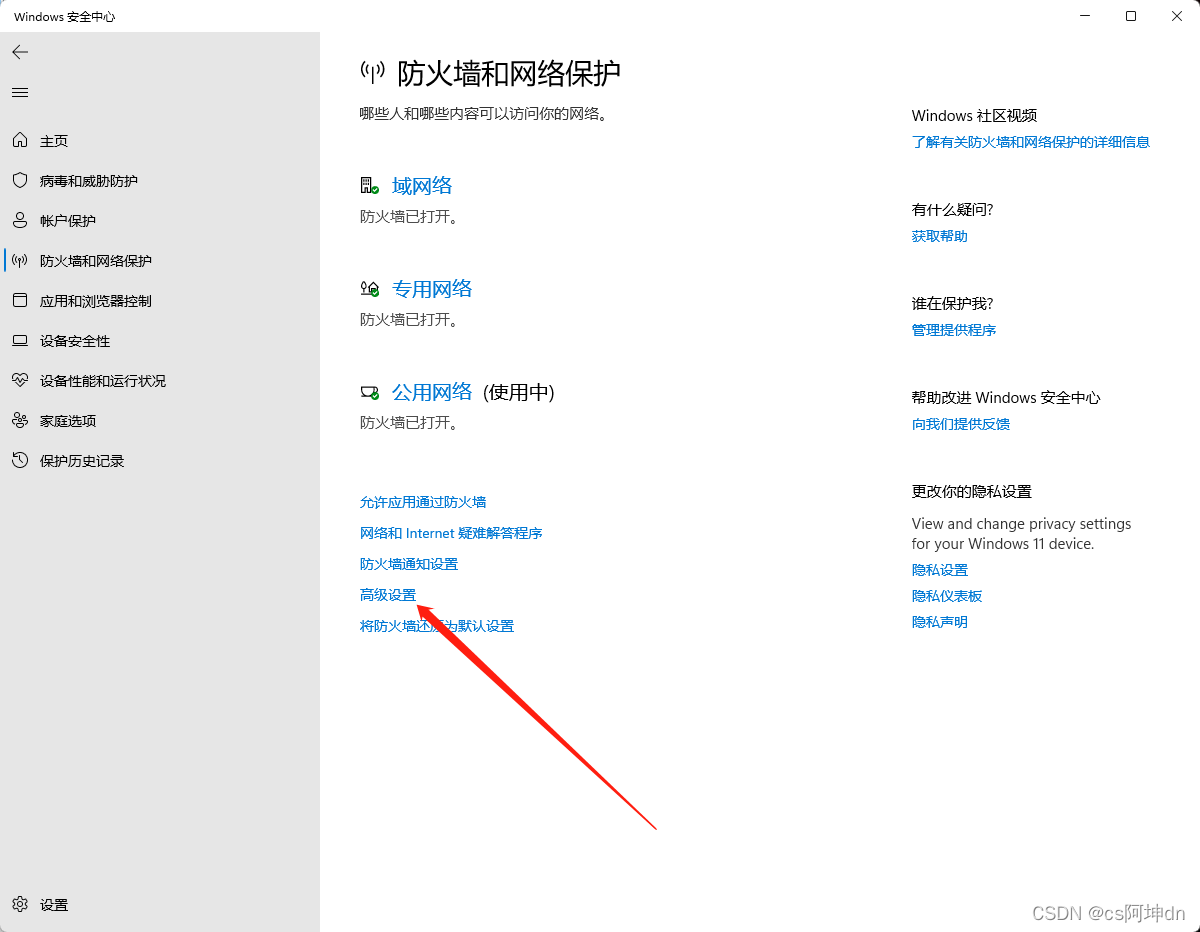The width and height of the screenshot is (1200, 932).
Task: Click the 管理提供程序 link
Action: click(954, 330)
